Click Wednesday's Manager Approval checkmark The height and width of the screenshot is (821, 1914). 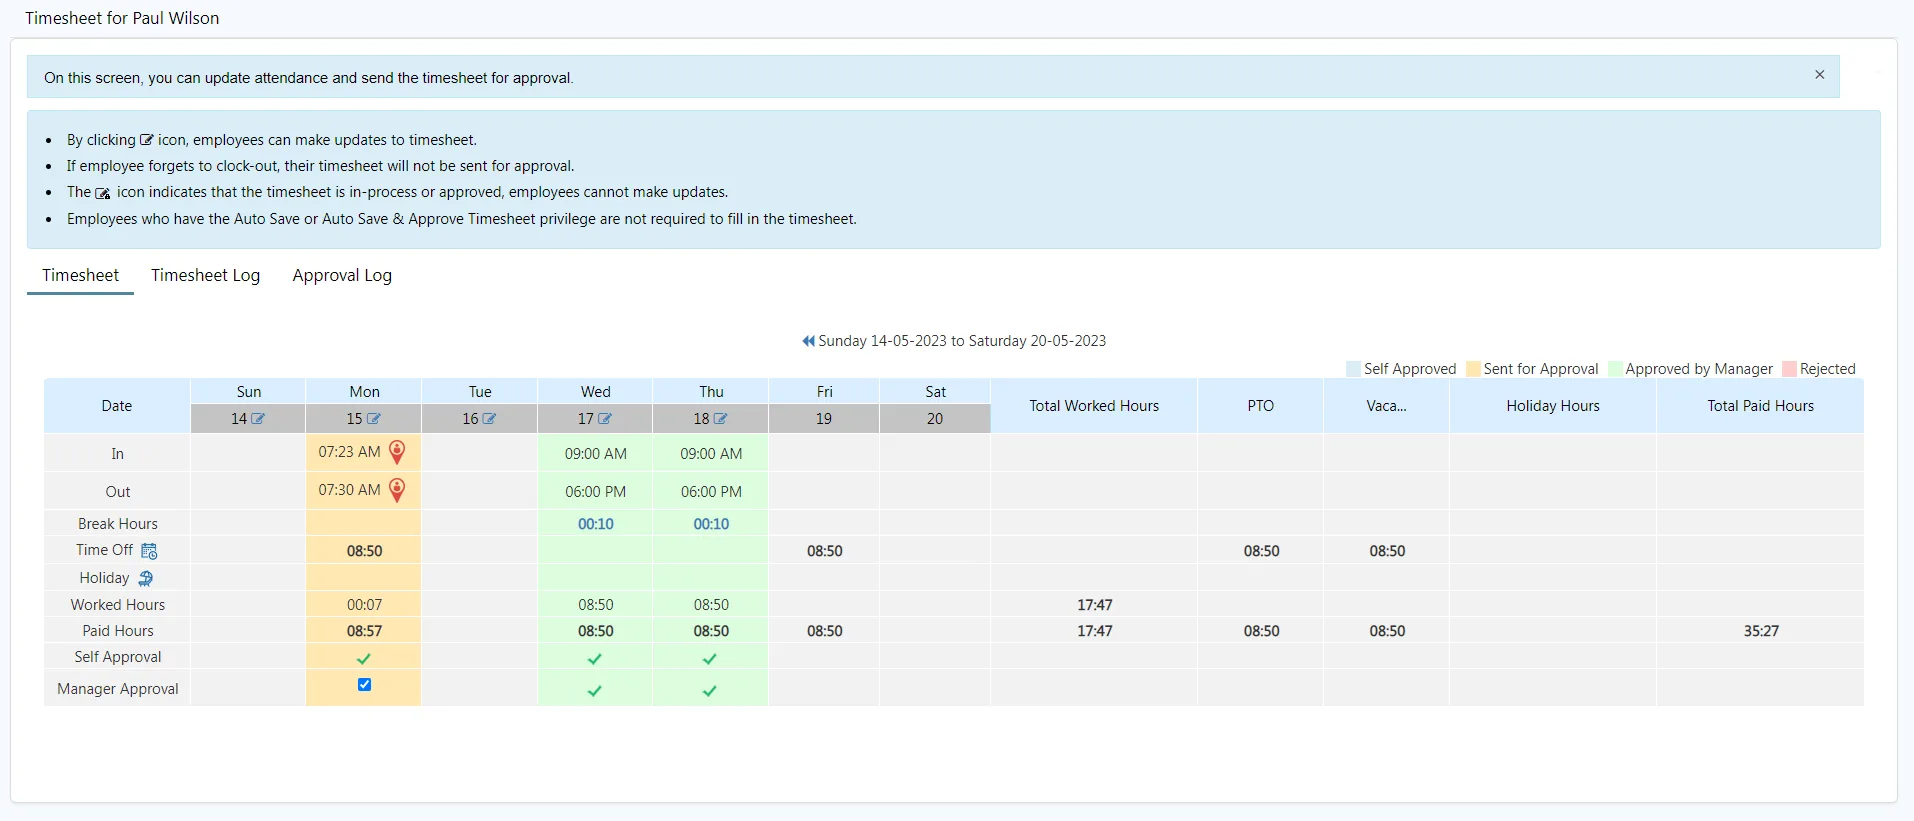coord(595,691)
